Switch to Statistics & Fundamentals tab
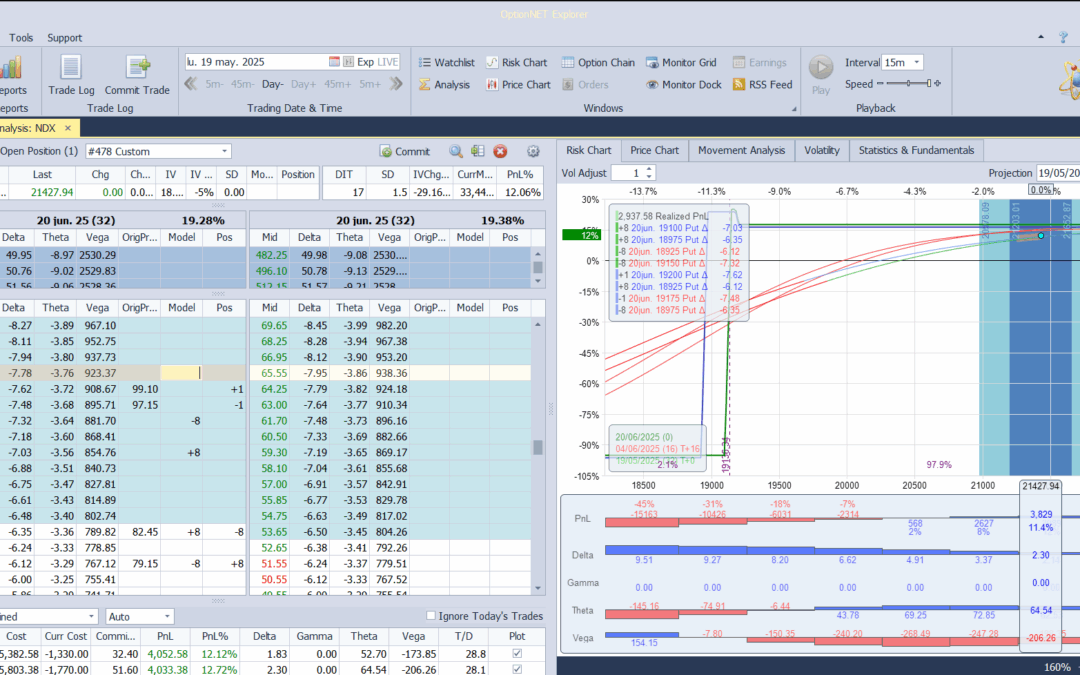Screen dimensions: 1080x675 point(916,150)
